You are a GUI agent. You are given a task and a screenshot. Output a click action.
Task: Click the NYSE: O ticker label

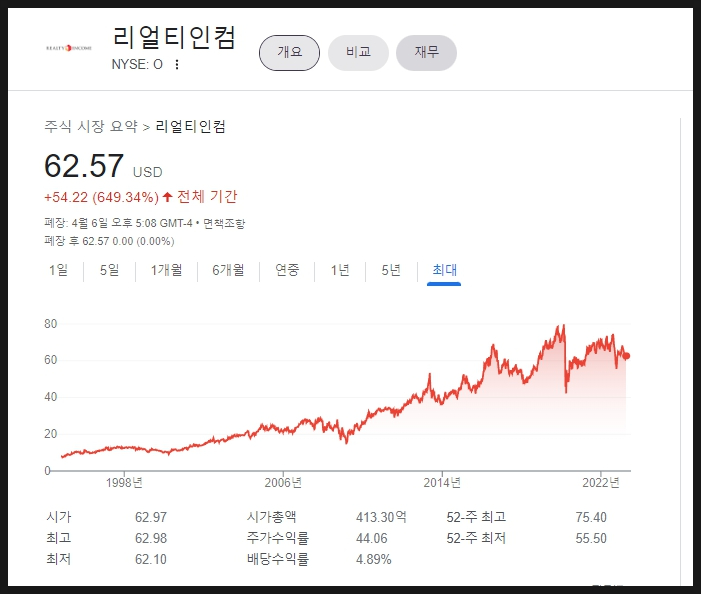137,65
